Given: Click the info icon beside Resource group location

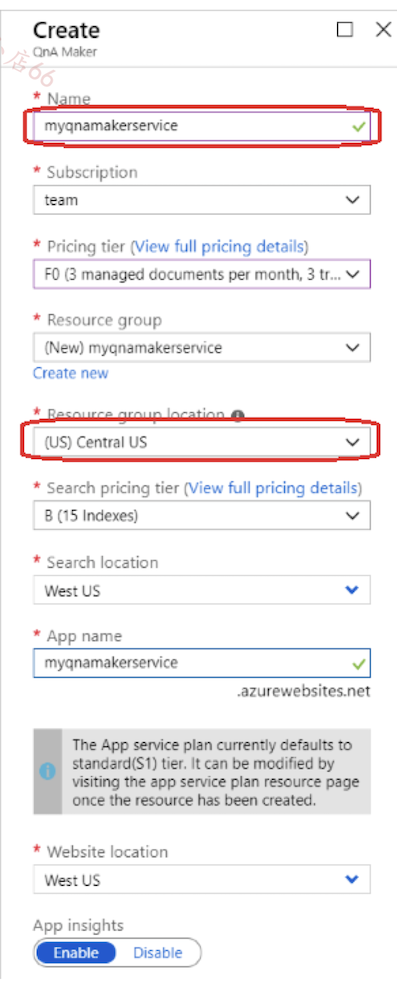Looking at the screenshot, I should 238,415.
